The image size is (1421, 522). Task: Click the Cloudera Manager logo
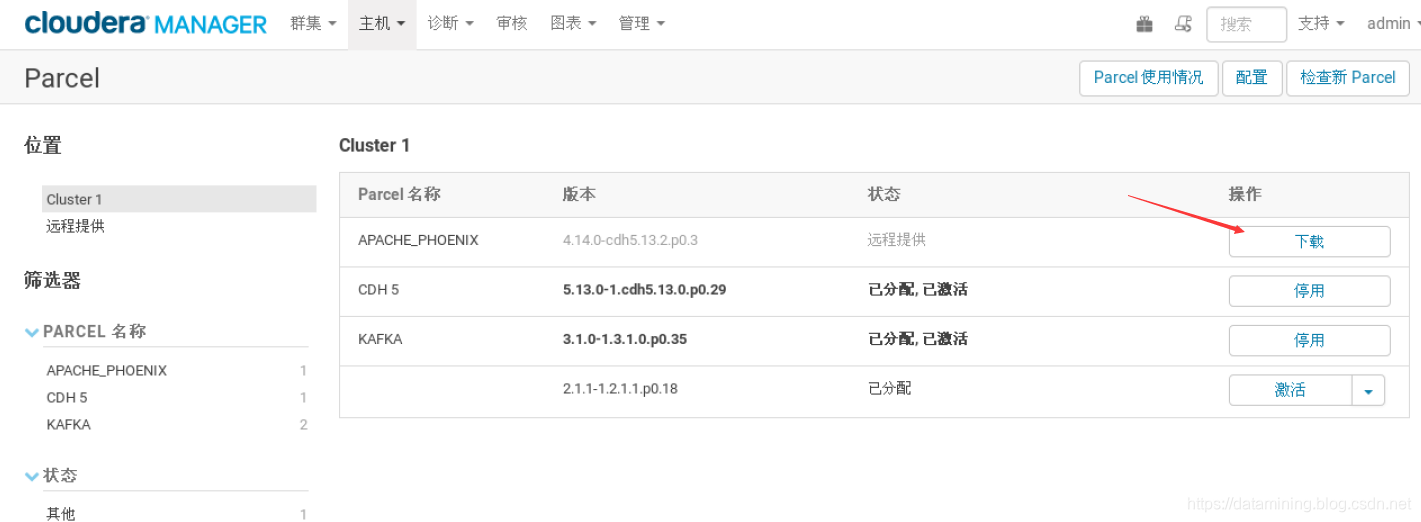click(x=146, y=23)
